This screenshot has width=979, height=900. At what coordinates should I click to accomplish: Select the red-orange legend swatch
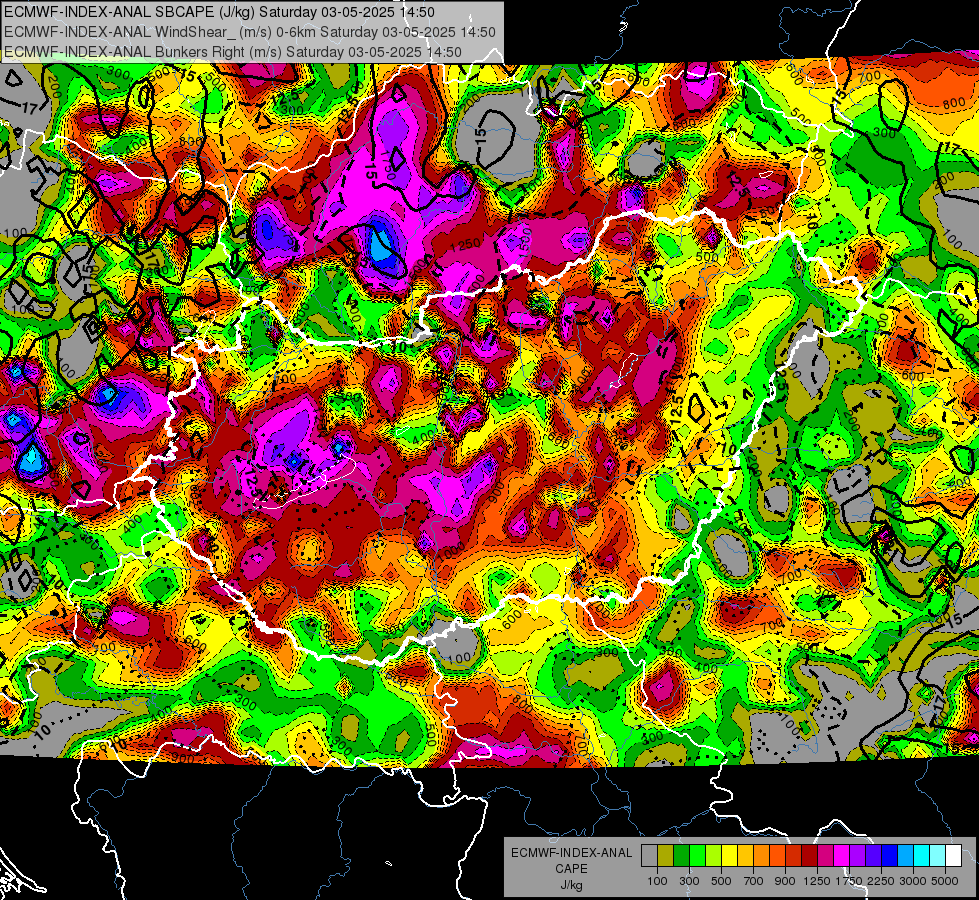coord(777,856)
